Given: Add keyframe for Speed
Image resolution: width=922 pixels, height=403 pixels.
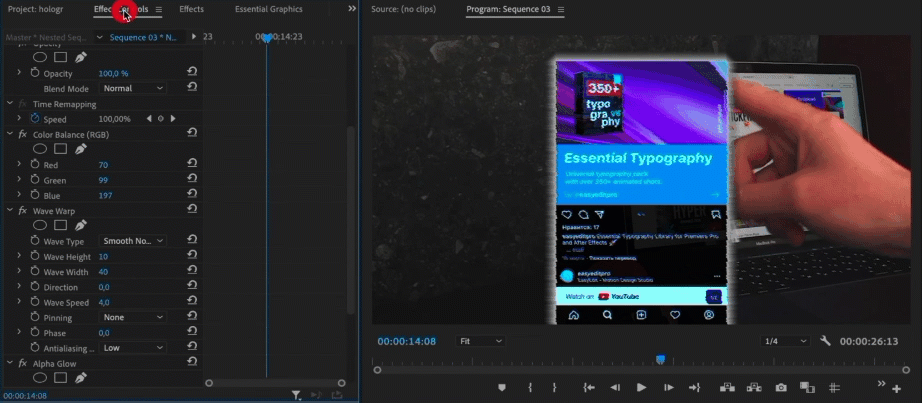Looking at the screenshot, I should pyautogui.click(x=161, y=118).
